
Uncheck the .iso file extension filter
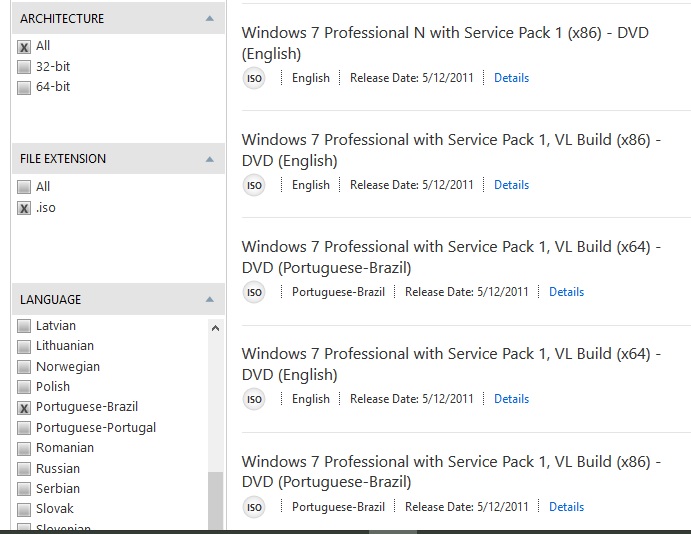(x=24, y=208)
